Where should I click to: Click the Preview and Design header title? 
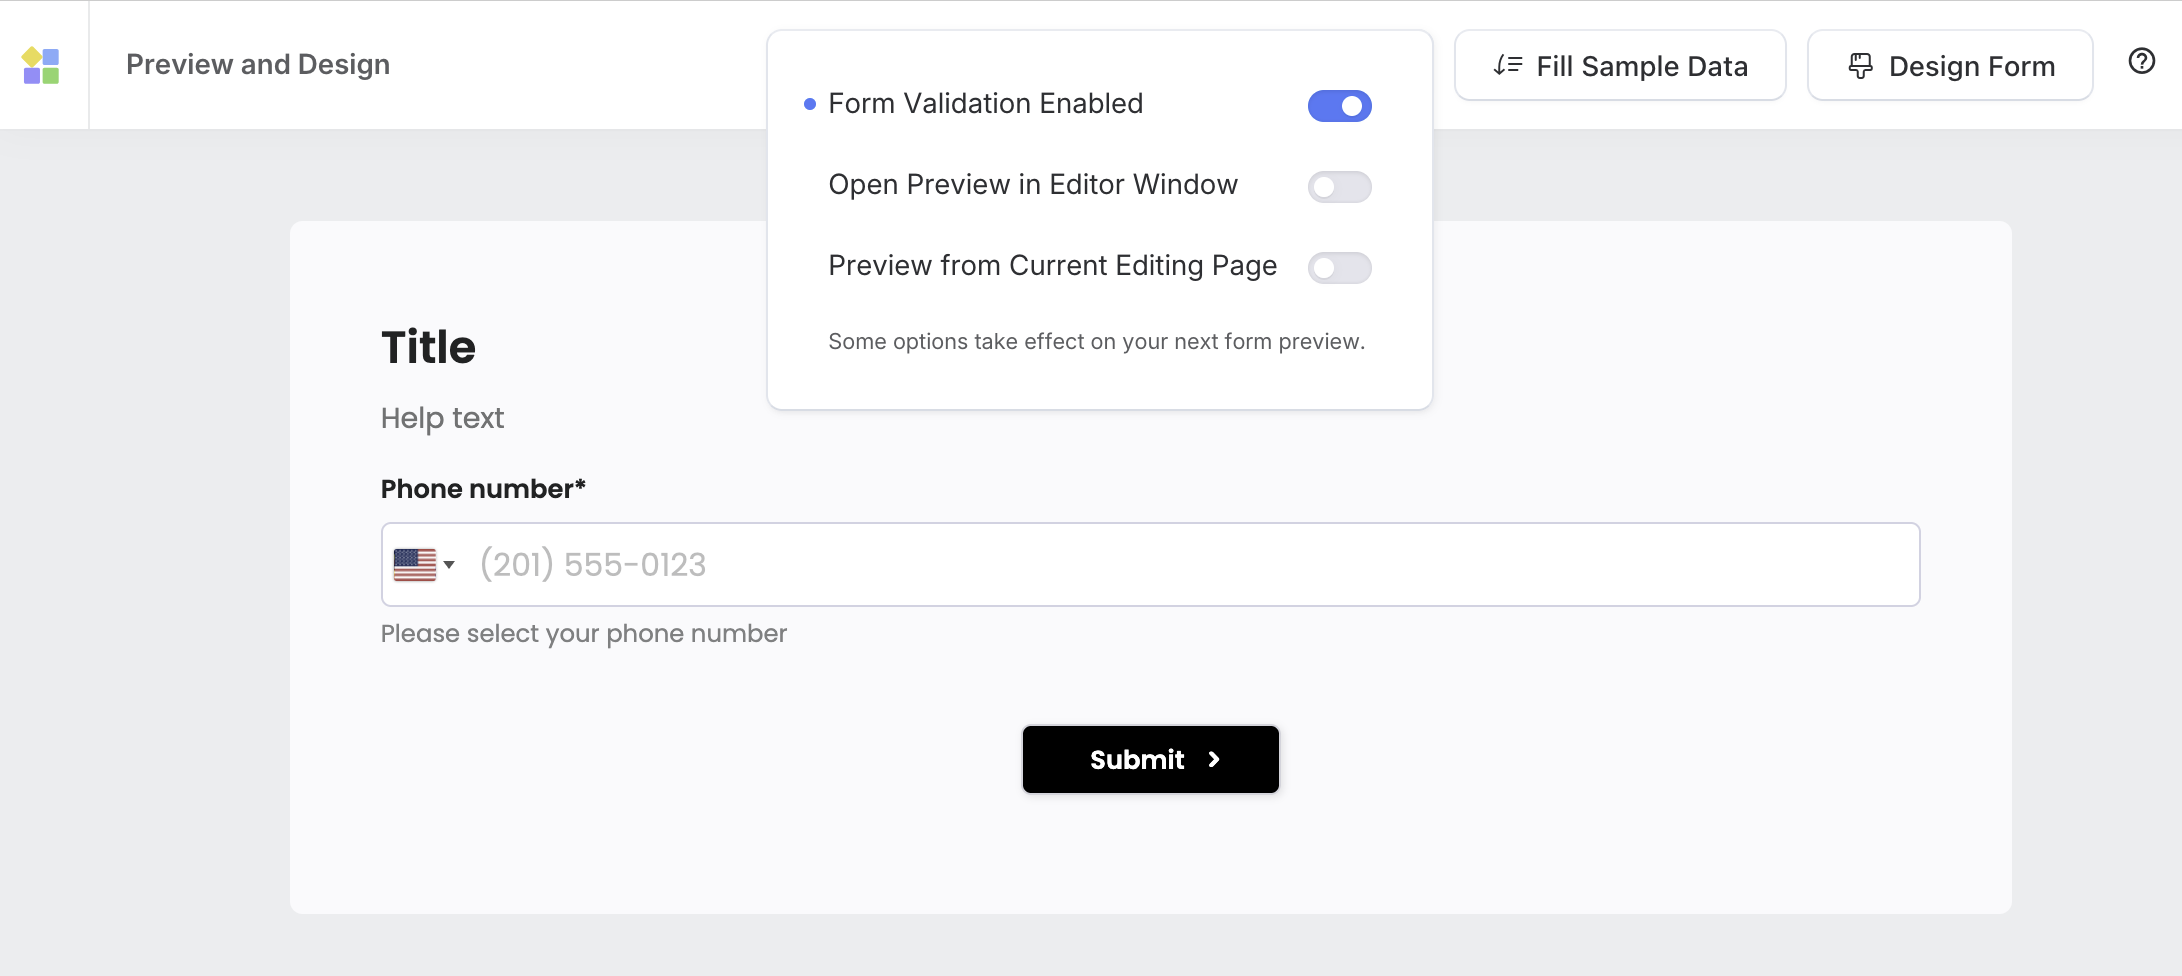tap(258, 65)
